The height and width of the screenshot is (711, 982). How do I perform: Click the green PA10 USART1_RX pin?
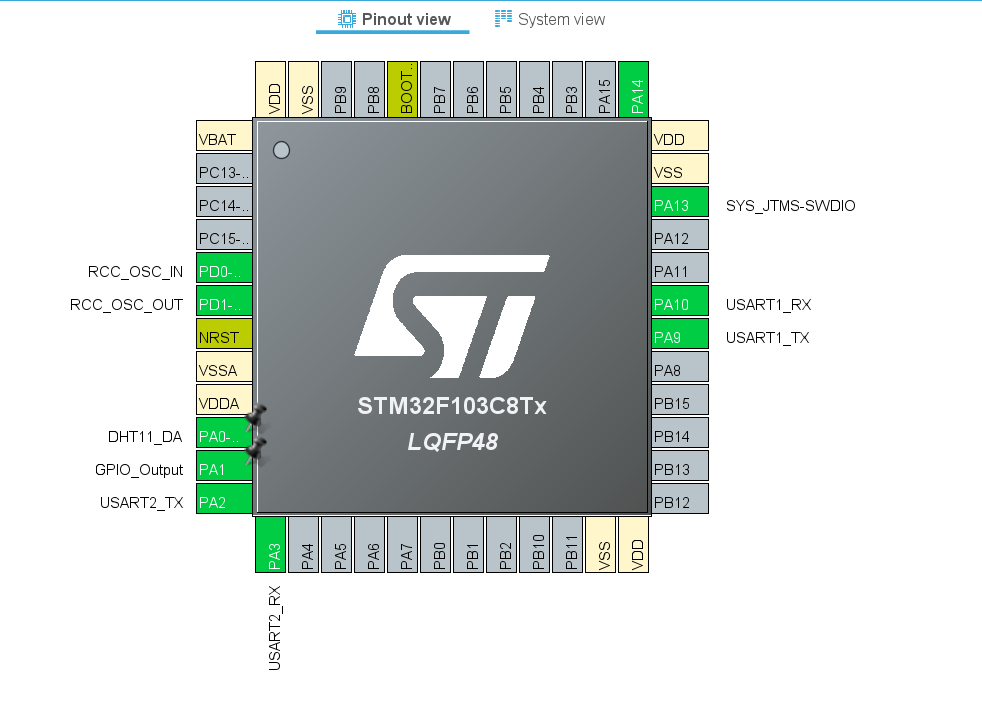(x=680, y=301)
